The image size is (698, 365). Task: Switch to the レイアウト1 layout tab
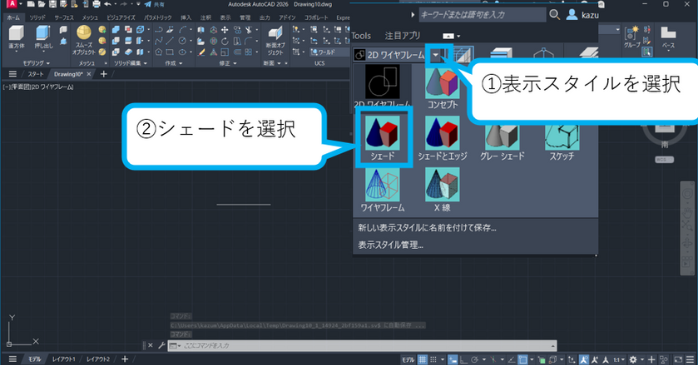pyautogui.click(x=63, y=359)
